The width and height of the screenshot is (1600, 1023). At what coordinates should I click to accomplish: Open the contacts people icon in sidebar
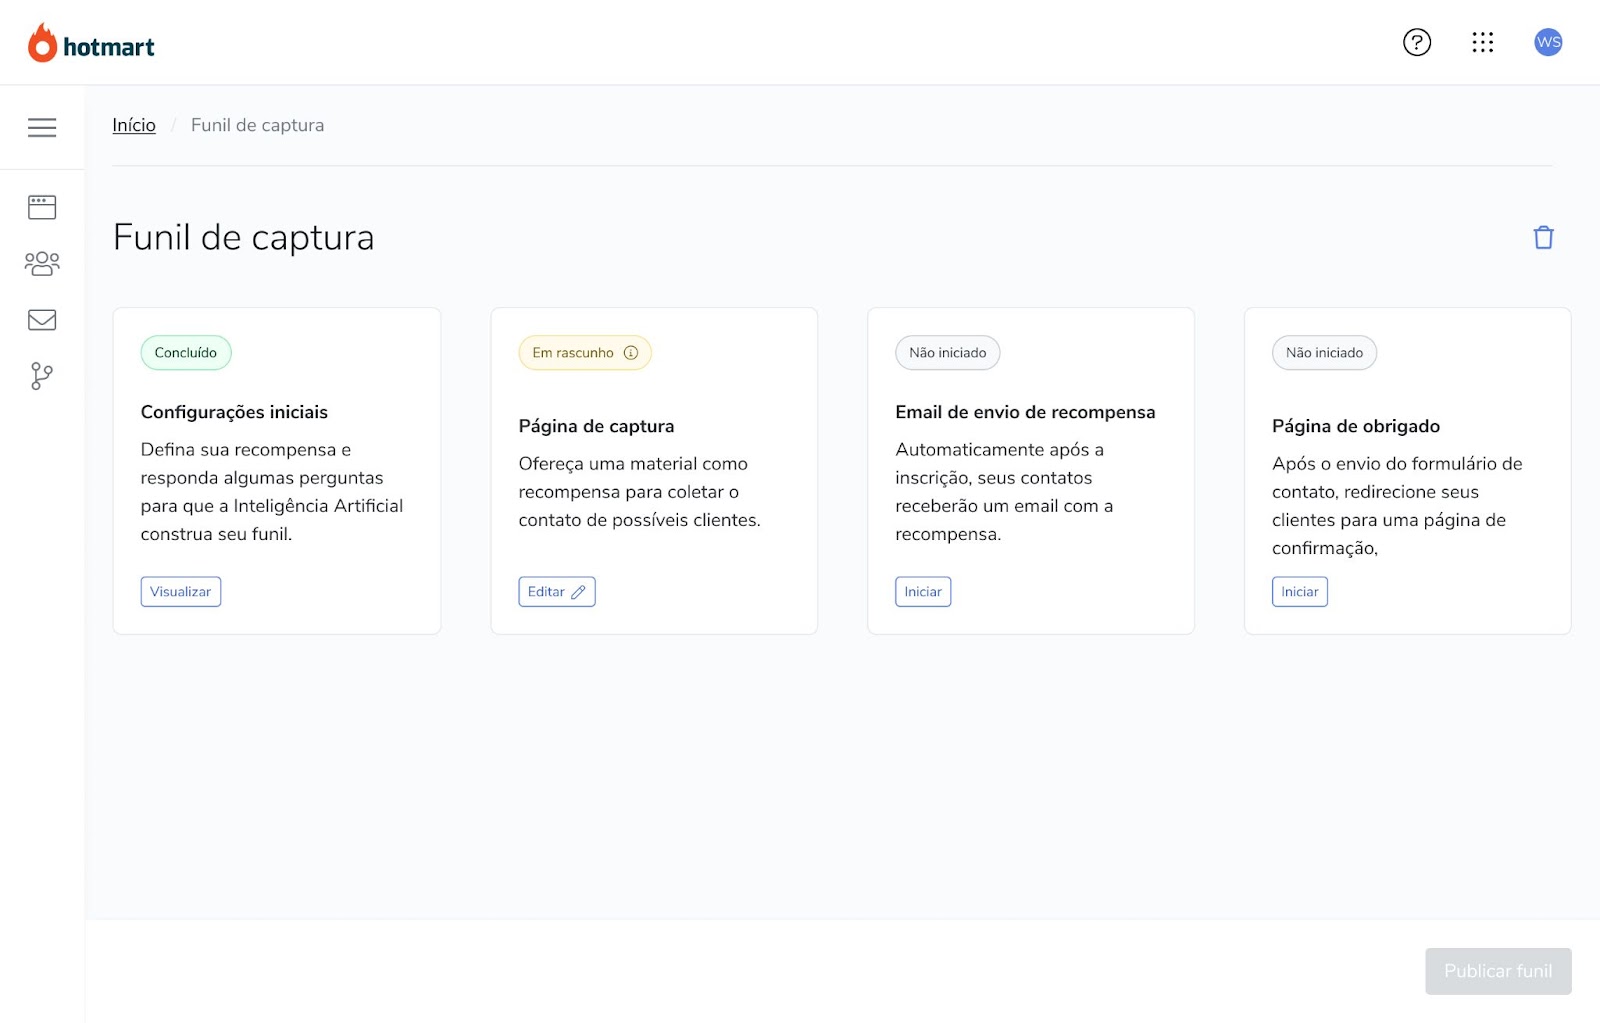(x=42, y=263)
